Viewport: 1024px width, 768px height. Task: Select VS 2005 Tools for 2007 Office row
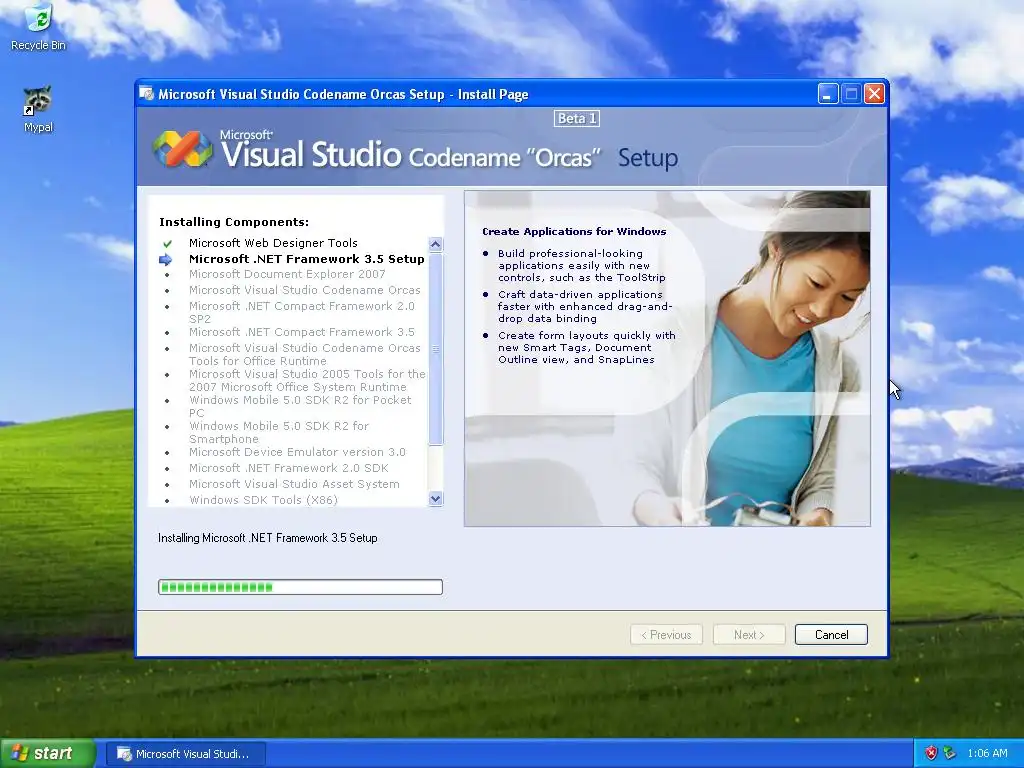tap(307, 380)
